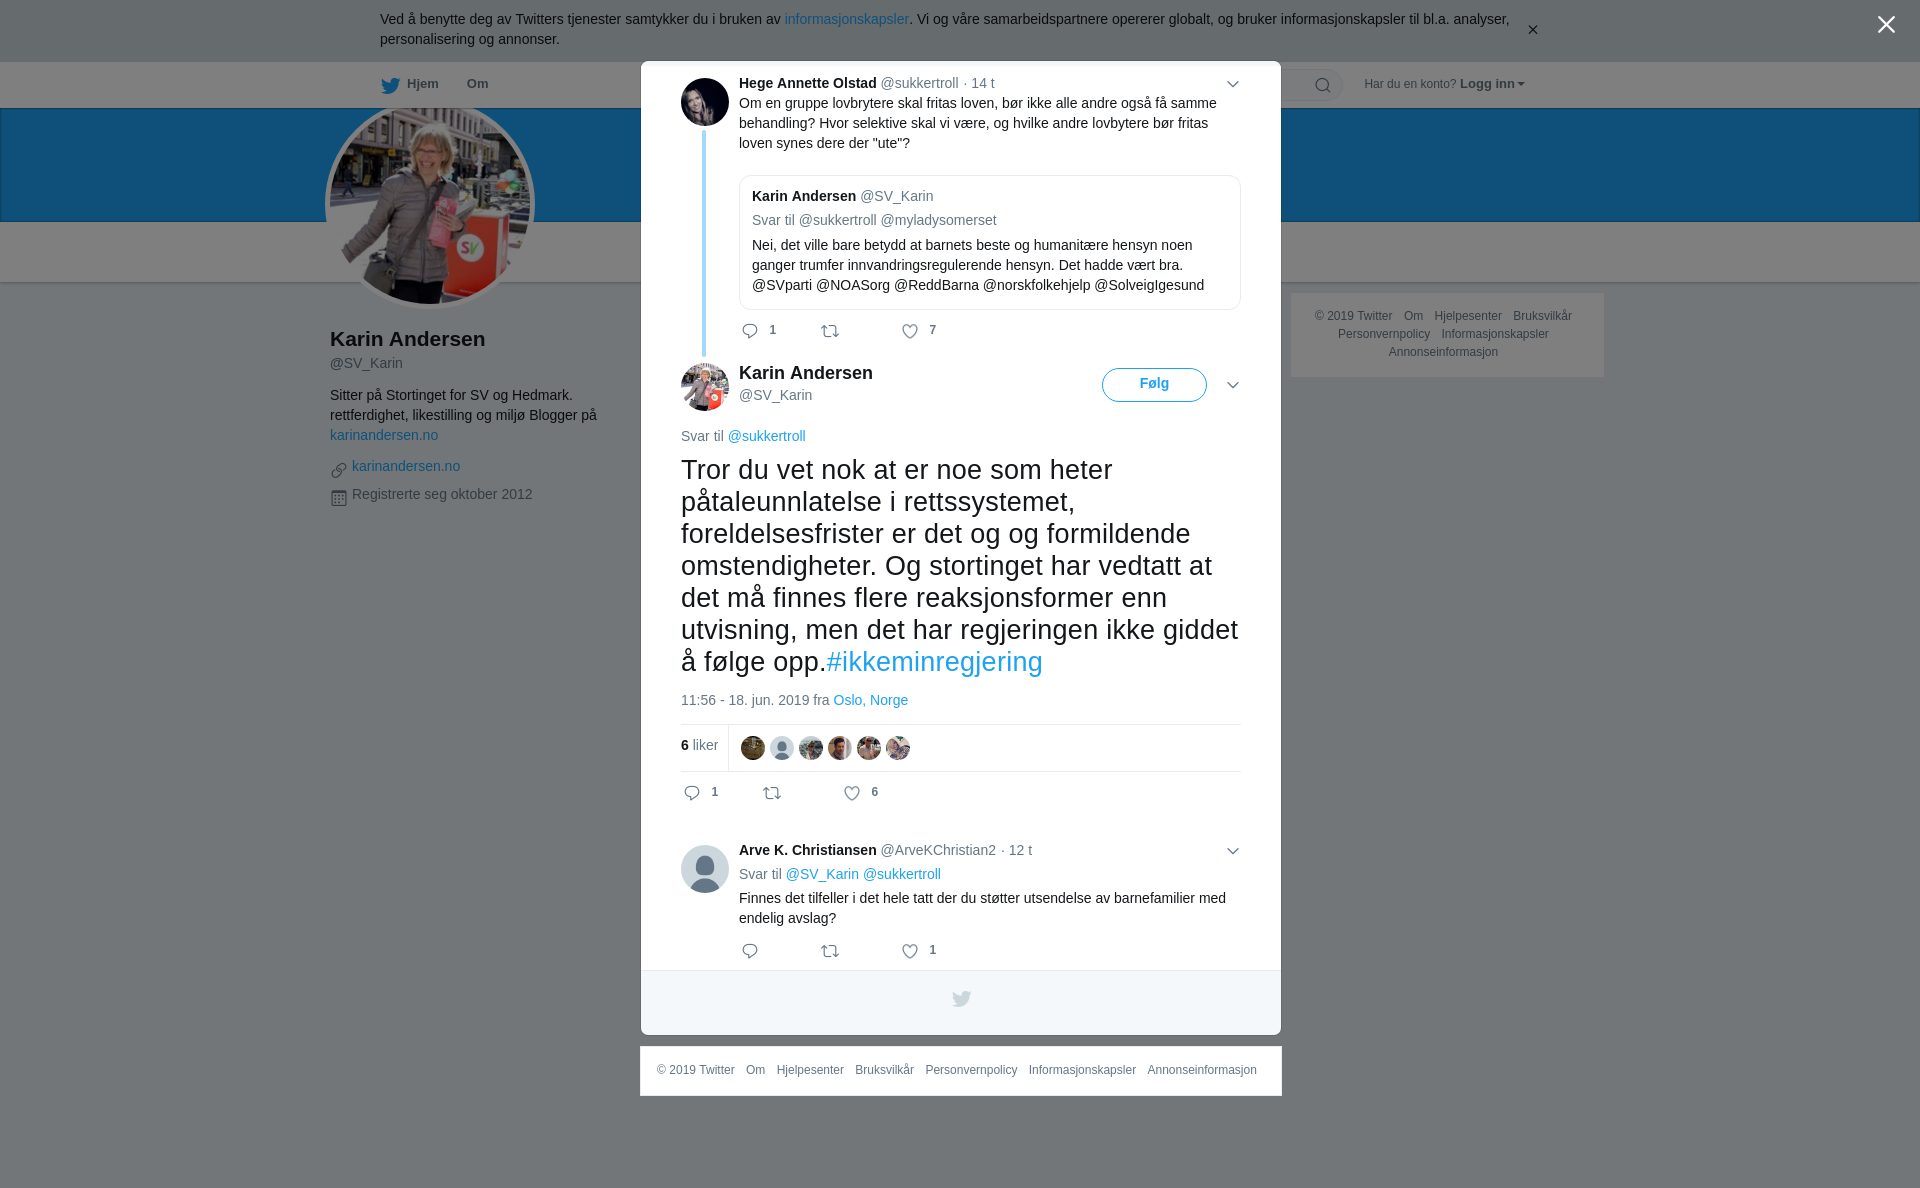Retweet Hege Annette Olstad's tweet
The height and width of the screenshot is (1188, 1920).
[x=830, y=331]
